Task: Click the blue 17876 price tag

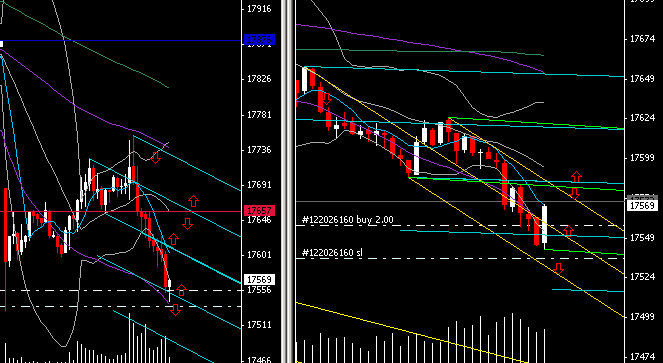Action: pyautogui.click(x=259, y=40)
